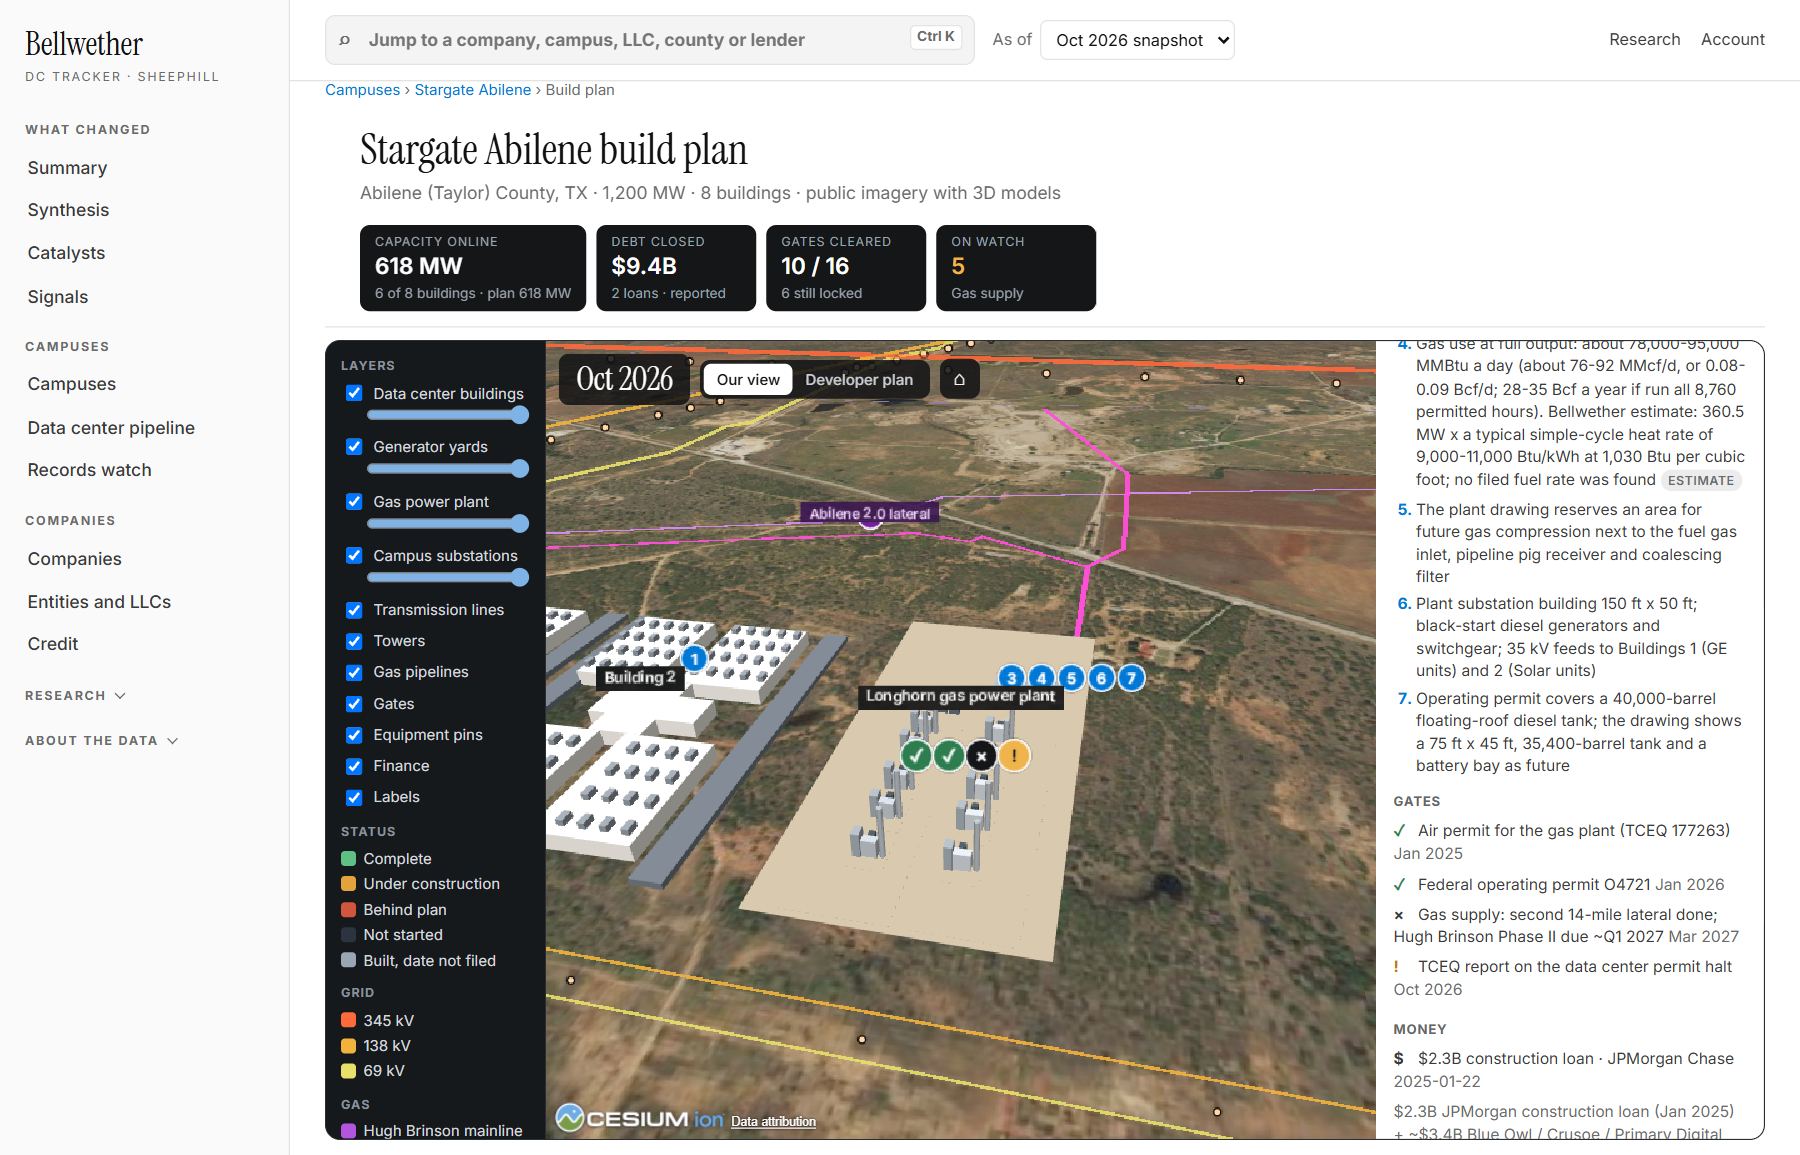The width and height of the screenshot is (1800, 1155).
Task: Click the first green checkmark gate marker
Action: click(x=916, y=756)
